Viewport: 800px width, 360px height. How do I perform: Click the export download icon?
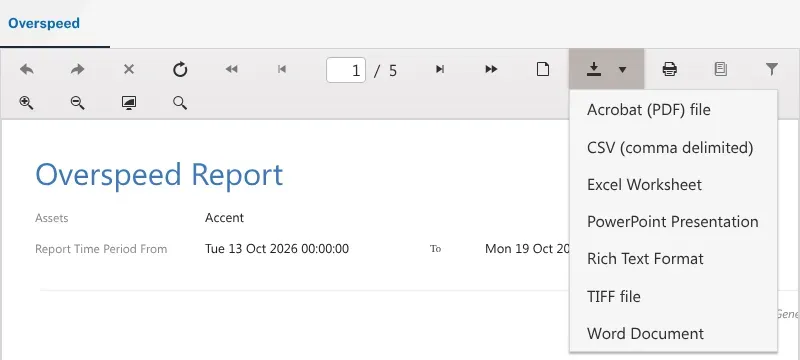click(x=593, y=69)
